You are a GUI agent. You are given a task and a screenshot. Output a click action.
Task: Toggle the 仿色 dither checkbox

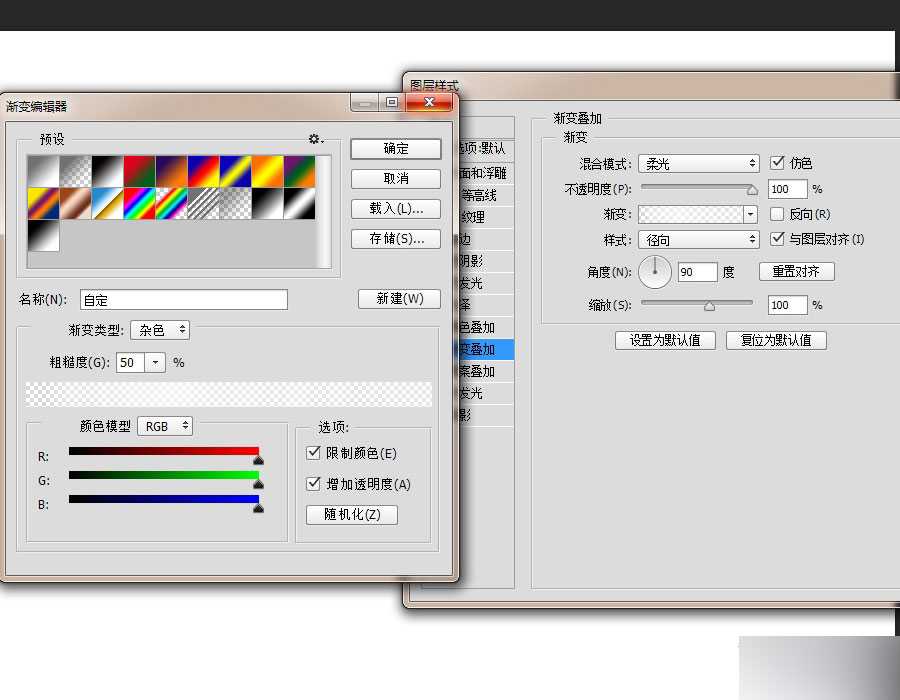[777, 162]
